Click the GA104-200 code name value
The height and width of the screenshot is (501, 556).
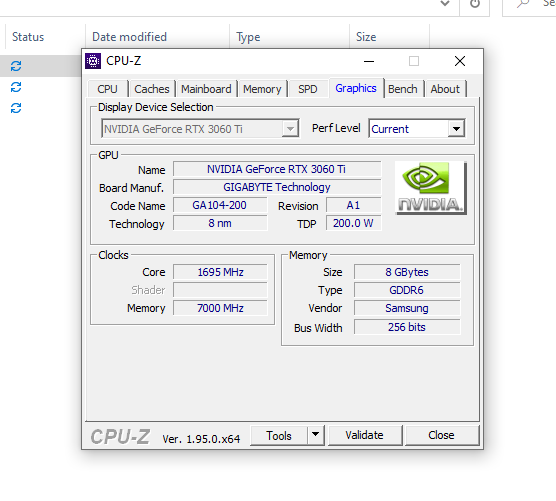pos(220,205)
